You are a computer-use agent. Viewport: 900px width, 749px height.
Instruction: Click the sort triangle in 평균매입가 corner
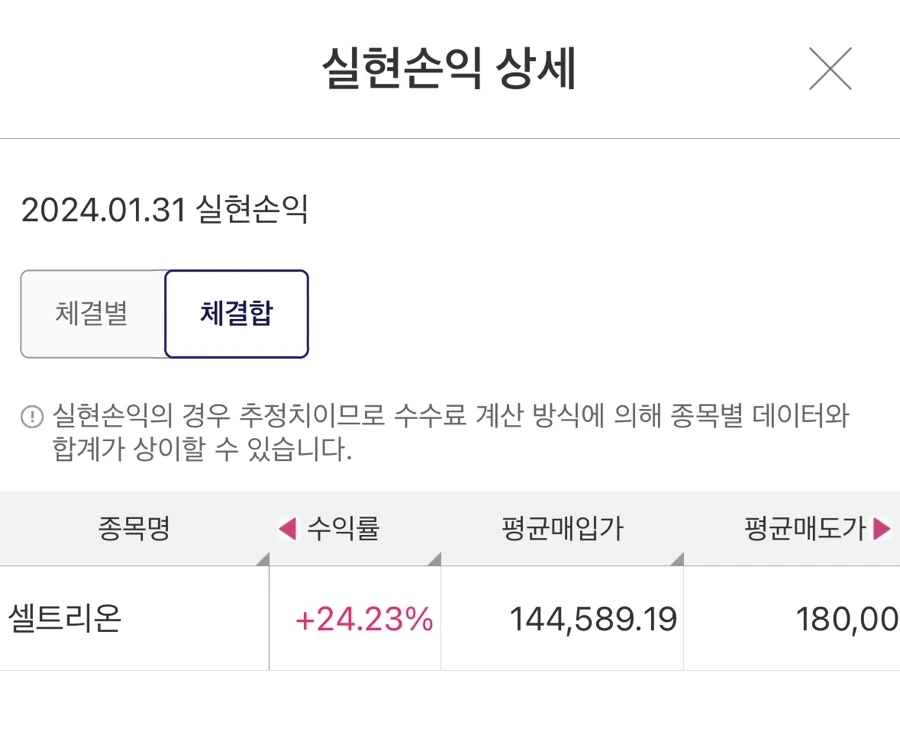tap(677, 559)
